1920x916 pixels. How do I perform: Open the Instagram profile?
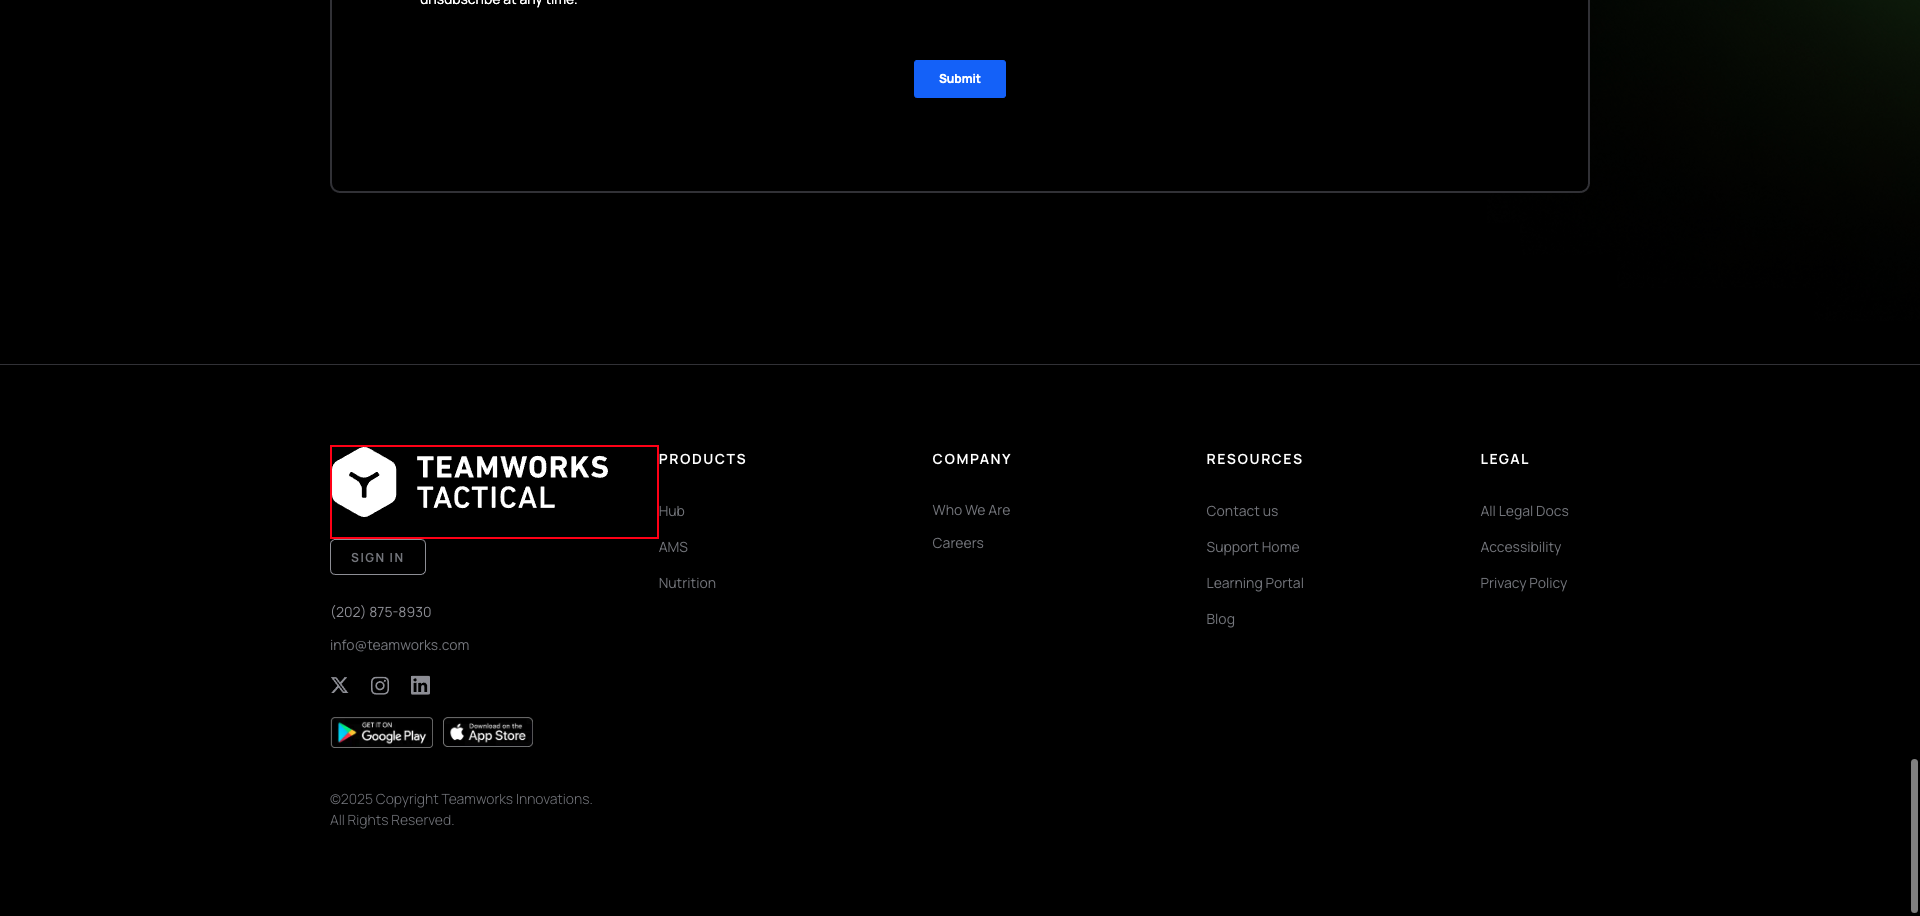tap(379, 685)
